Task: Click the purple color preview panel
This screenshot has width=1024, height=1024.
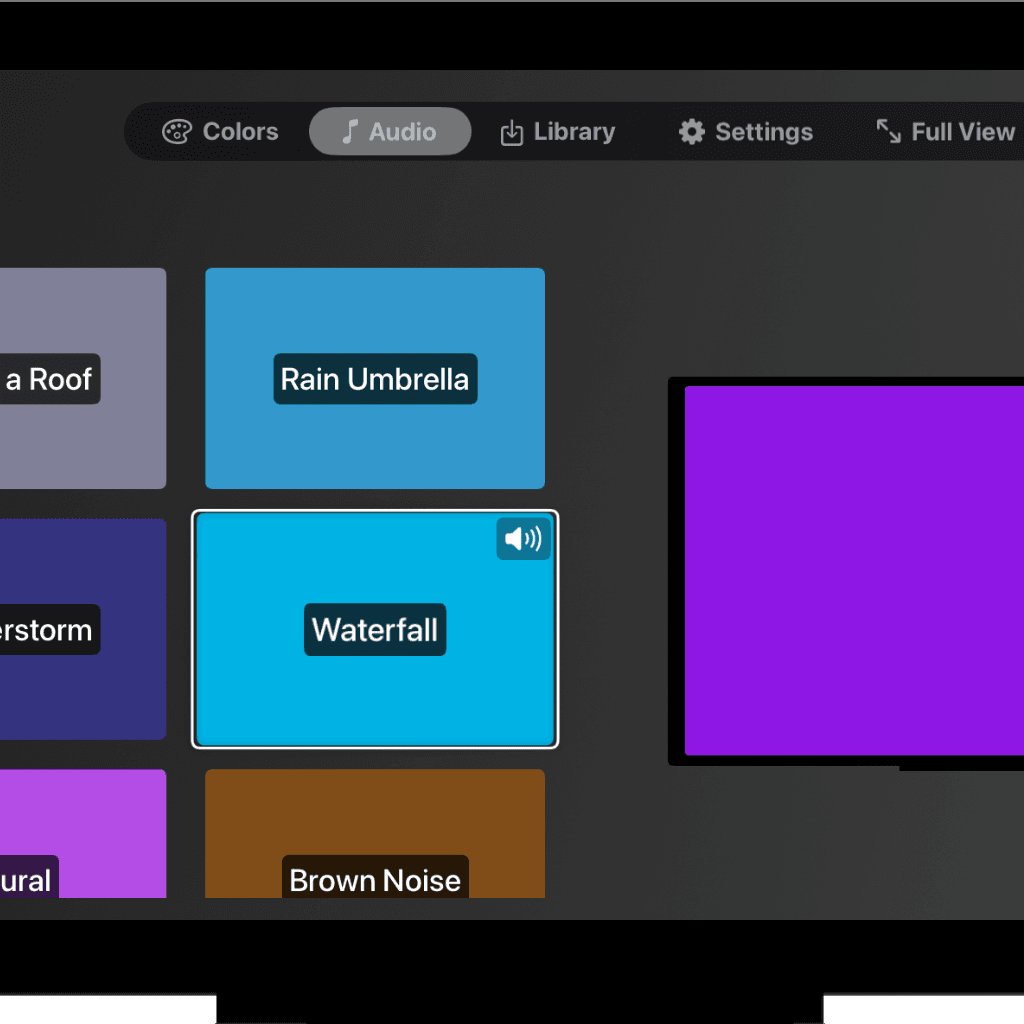Action: (x=854, y=570)
